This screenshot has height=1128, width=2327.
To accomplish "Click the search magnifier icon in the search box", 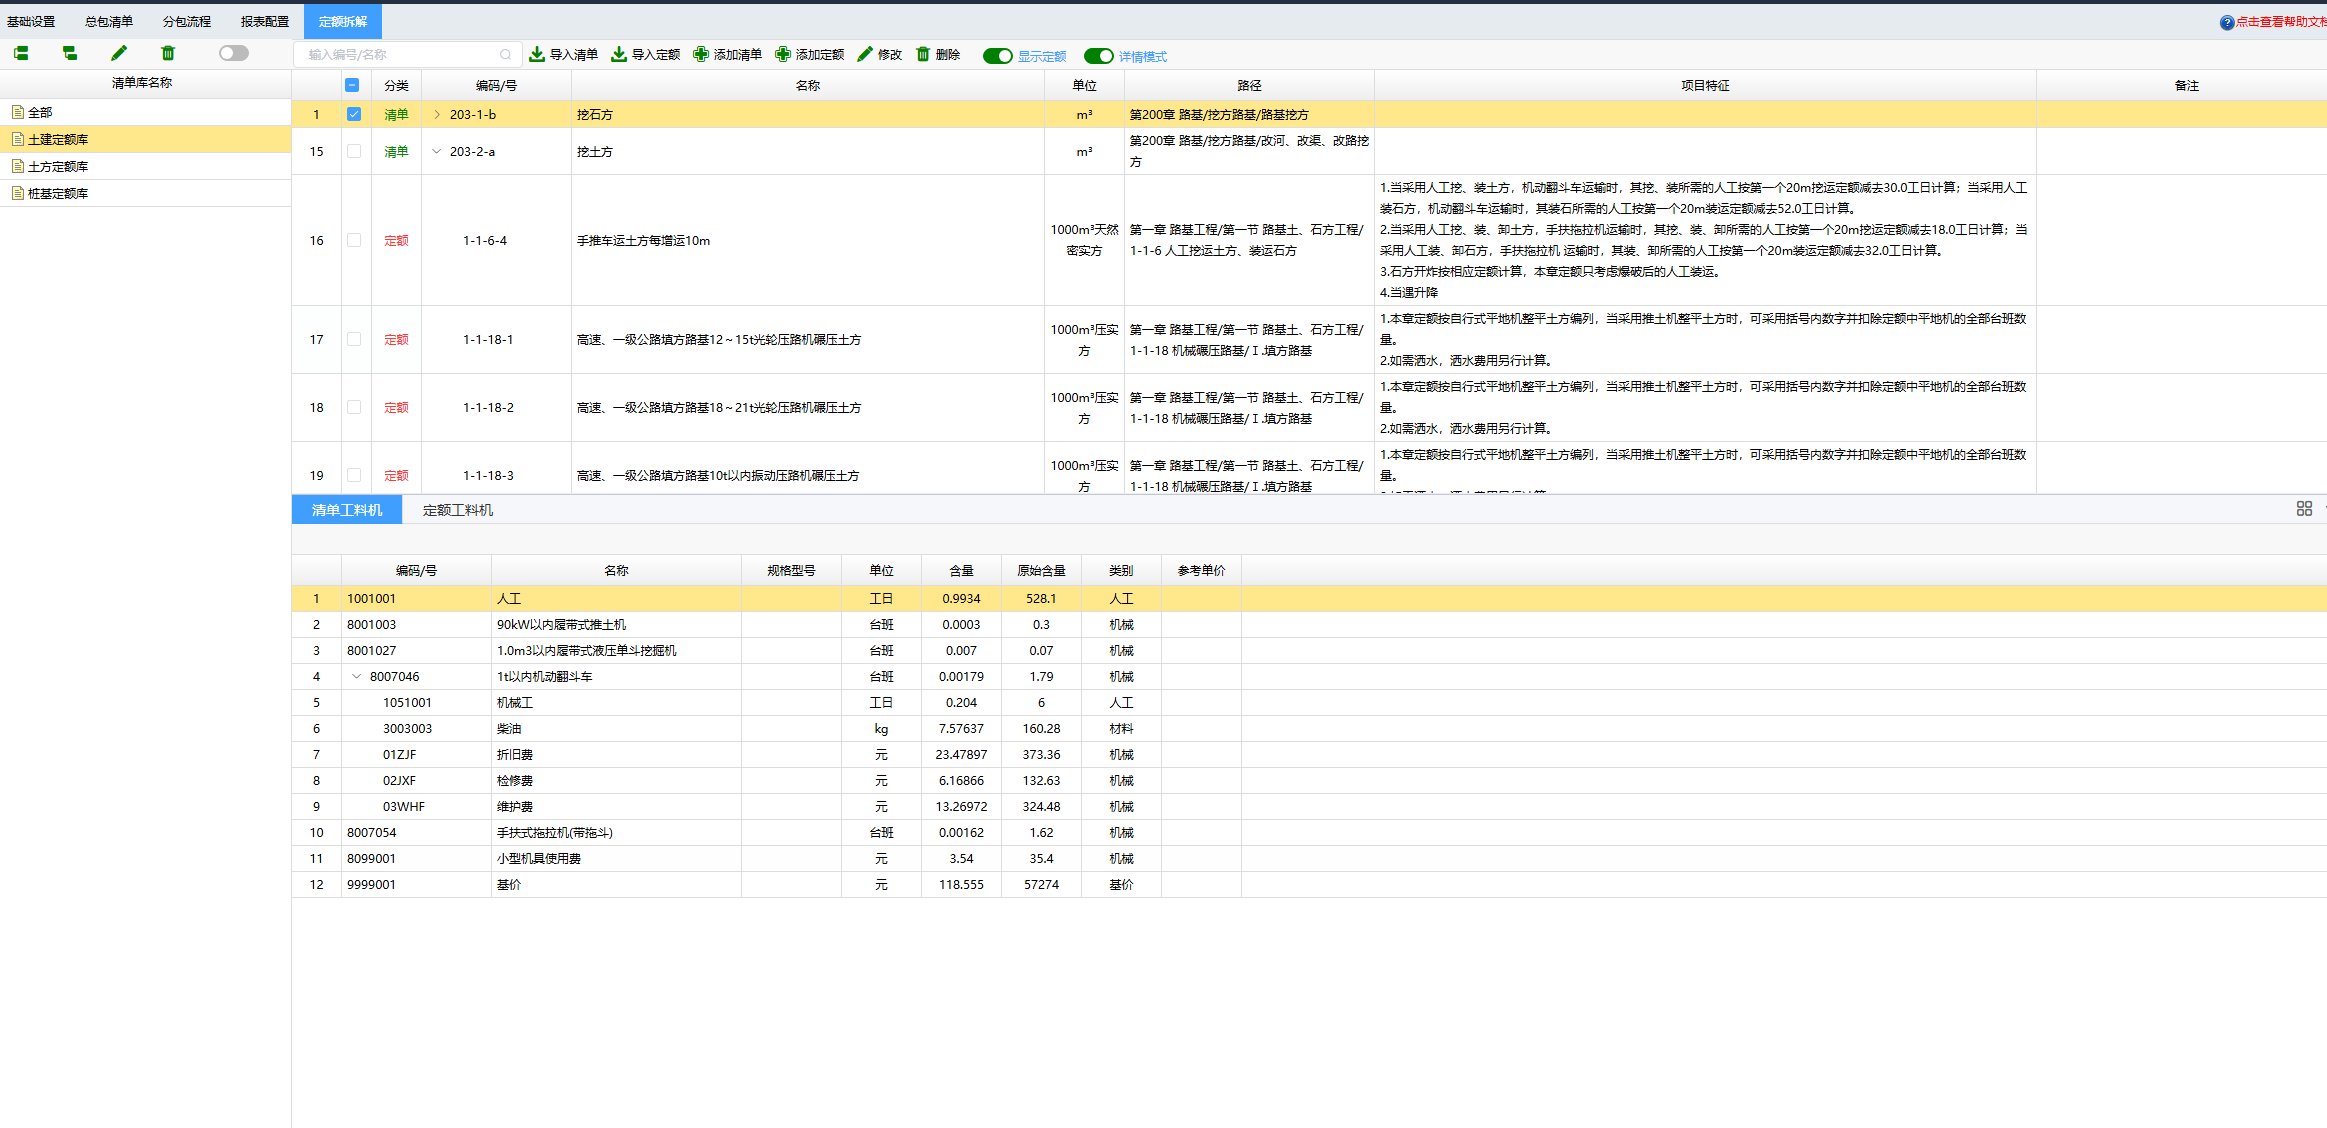I will [x=506, y=55].
